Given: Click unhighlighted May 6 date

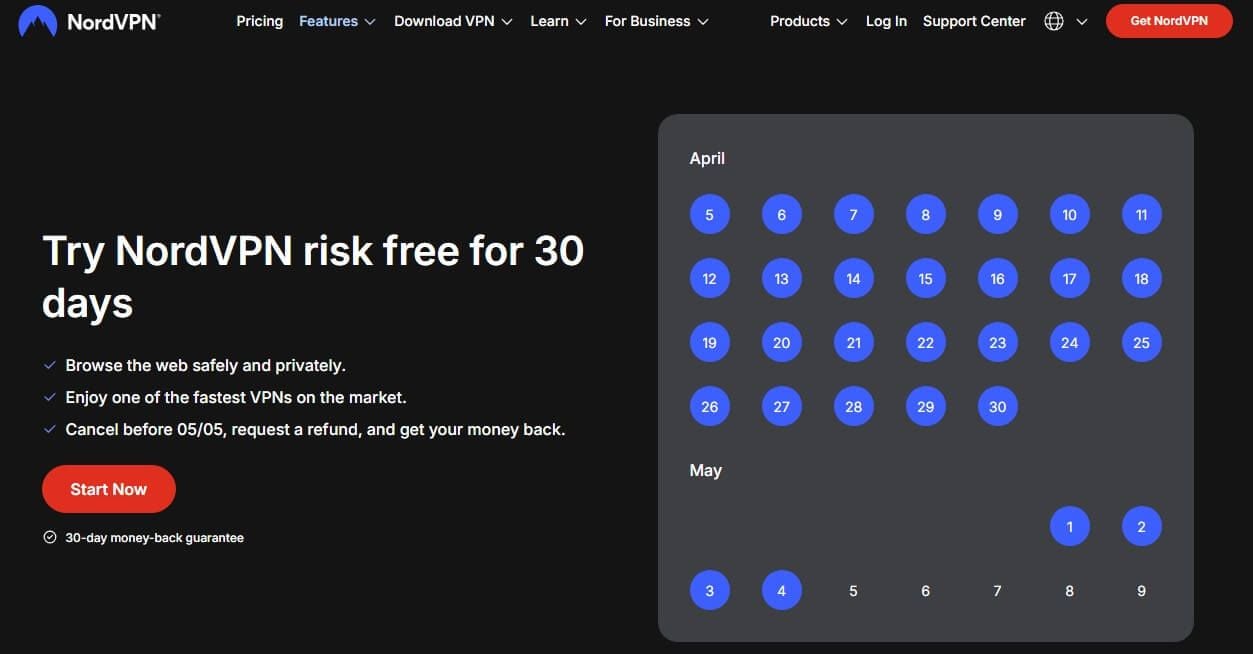Looking at the screenshot, I should coord(925,591).
